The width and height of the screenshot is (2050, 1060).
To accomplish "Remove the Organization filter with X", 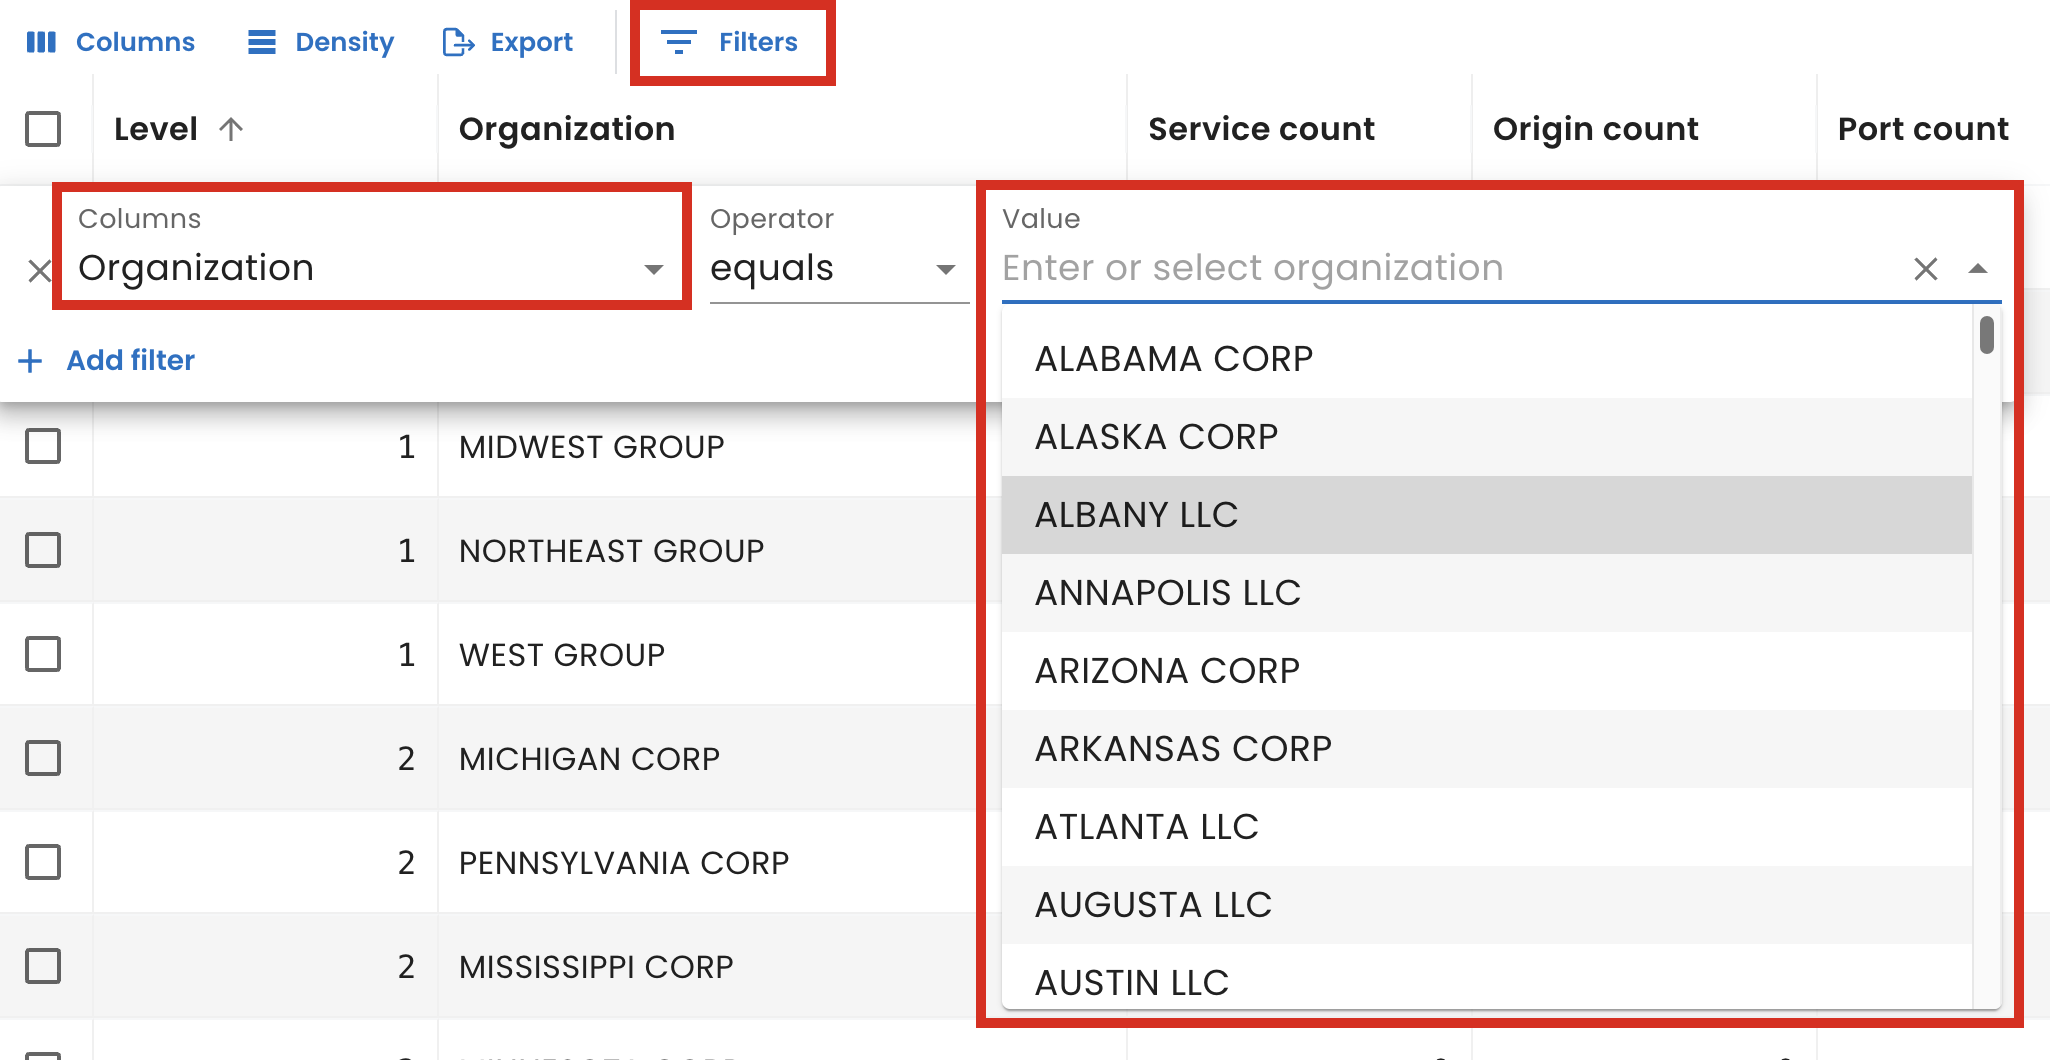I will (x=39, y=270).
